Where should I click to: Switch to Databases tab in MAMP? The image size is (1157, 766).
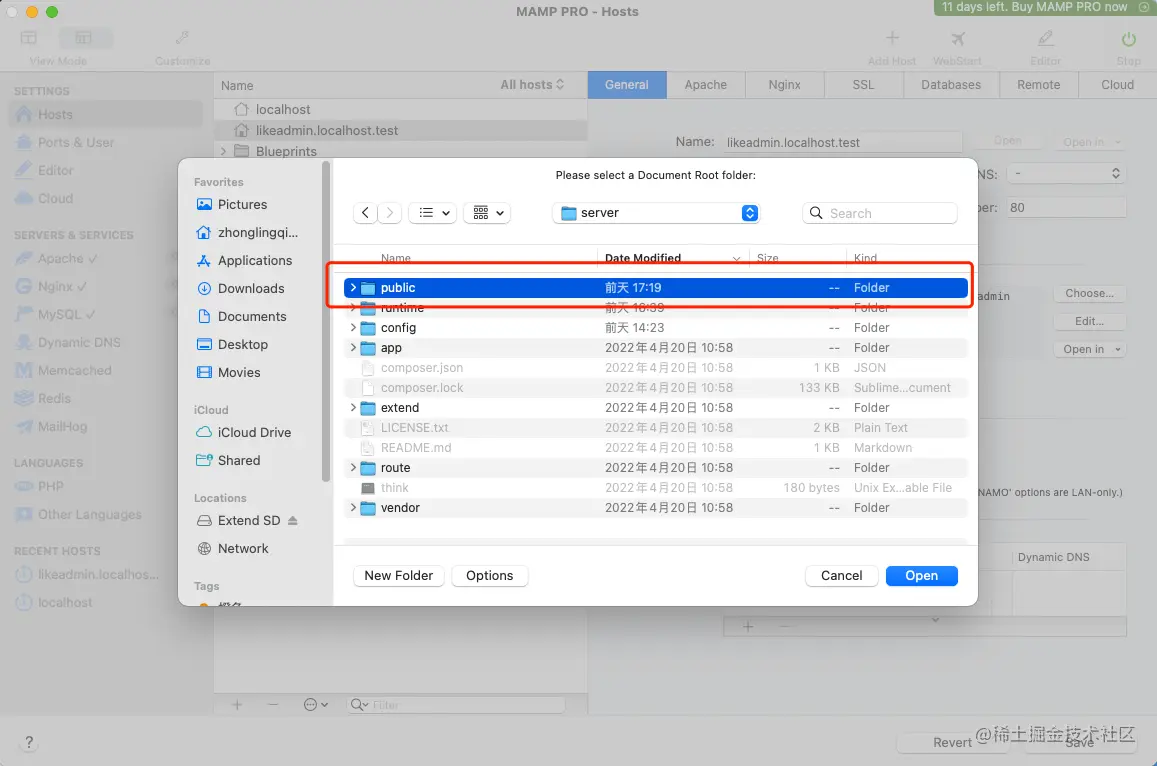(951, 85)
